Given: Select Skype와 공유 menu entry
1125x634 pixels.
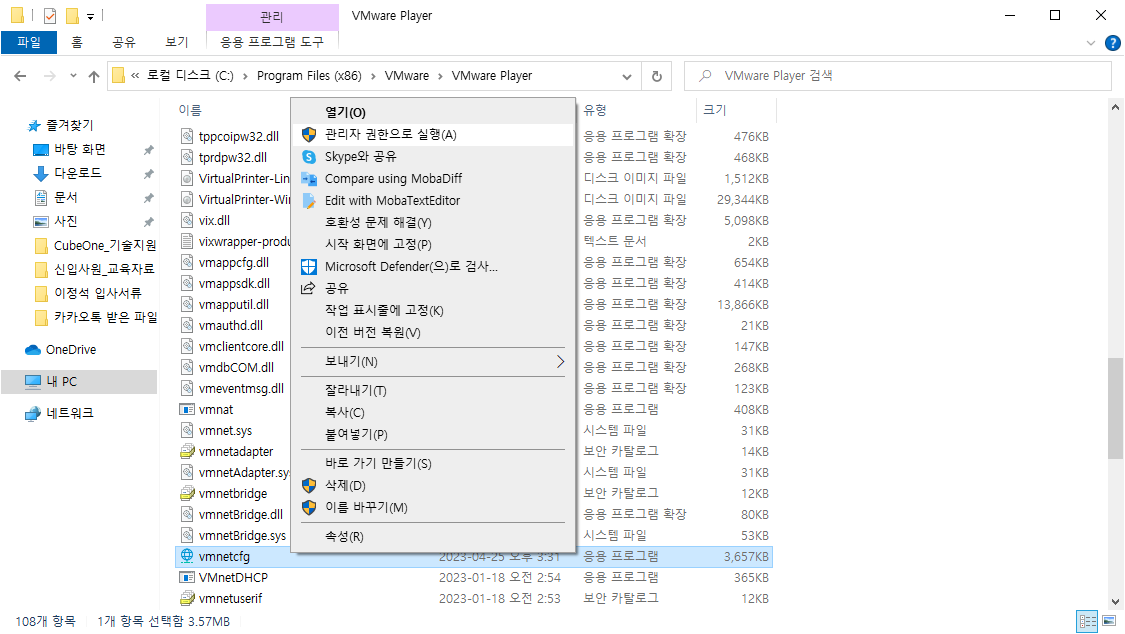Looking at the screenshot, I should pyautogui.click(x=433, y=156).
